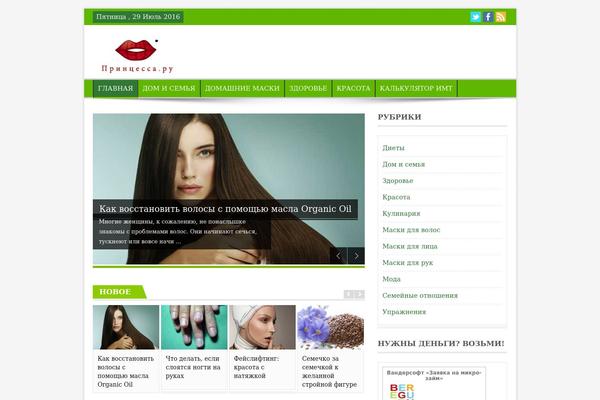Go to previous slide in hair slider
This screenshot has width=600, height=400.
pyautogui.click(x=338, y=256)
